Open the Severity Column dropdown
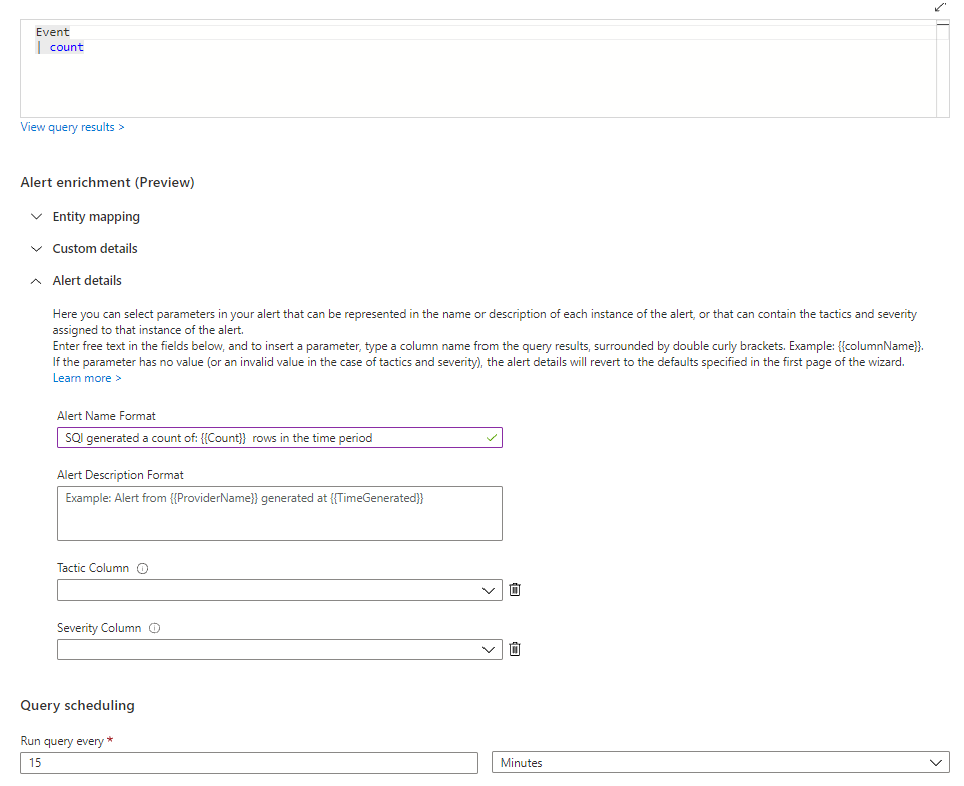This screenshot has width=964, height=786. point(279,650)
